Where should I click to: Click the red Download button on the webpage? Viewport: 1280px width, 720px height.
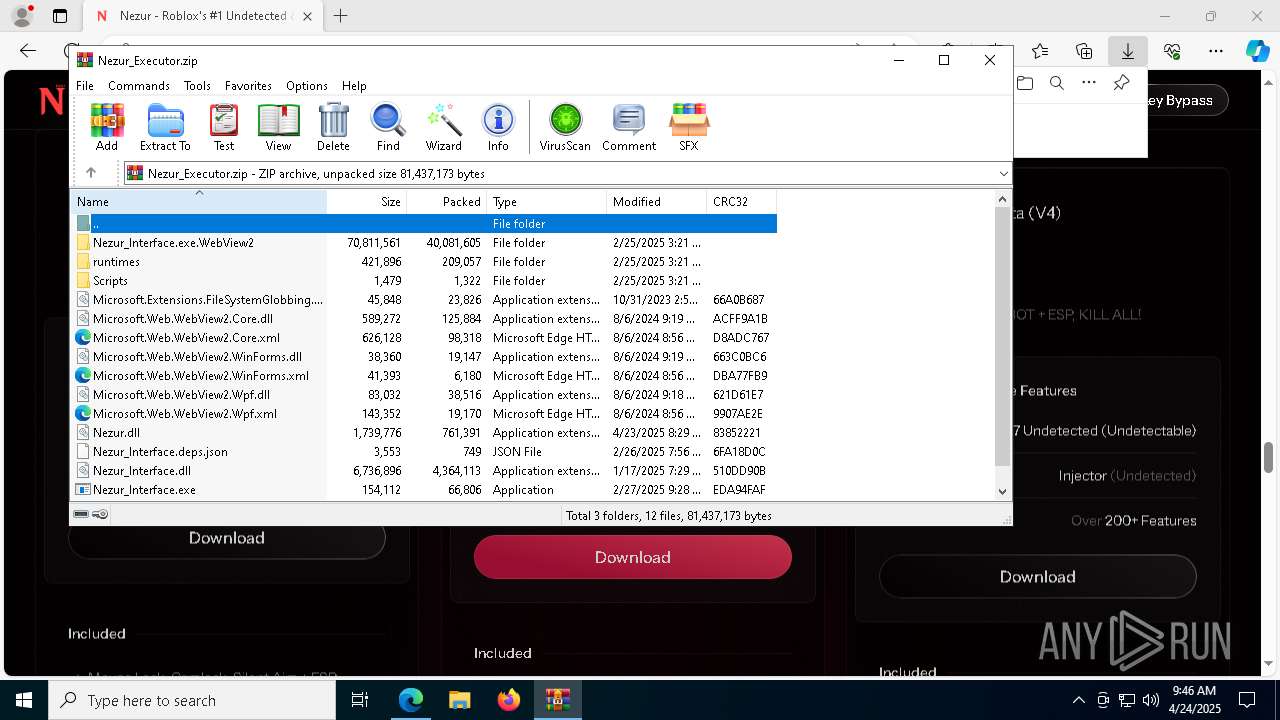(x=632, y=557)
